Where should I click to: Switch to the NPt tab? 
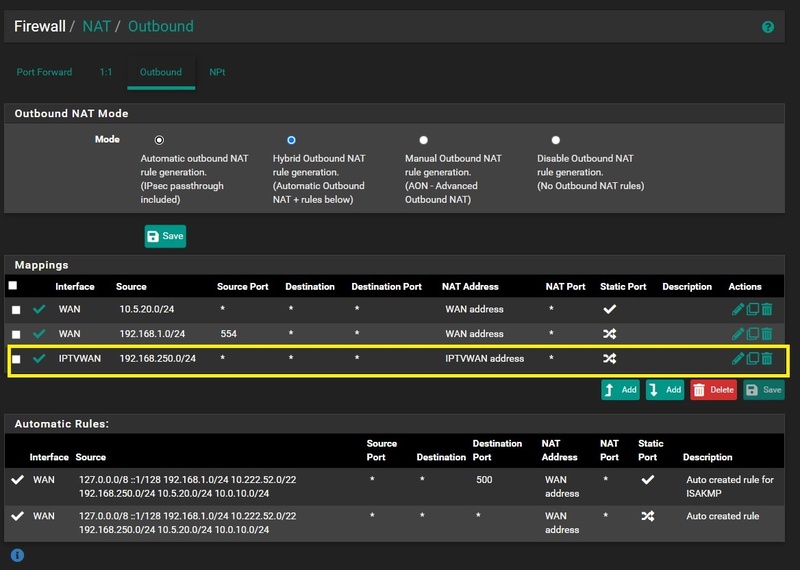click(x=217, y=72)
